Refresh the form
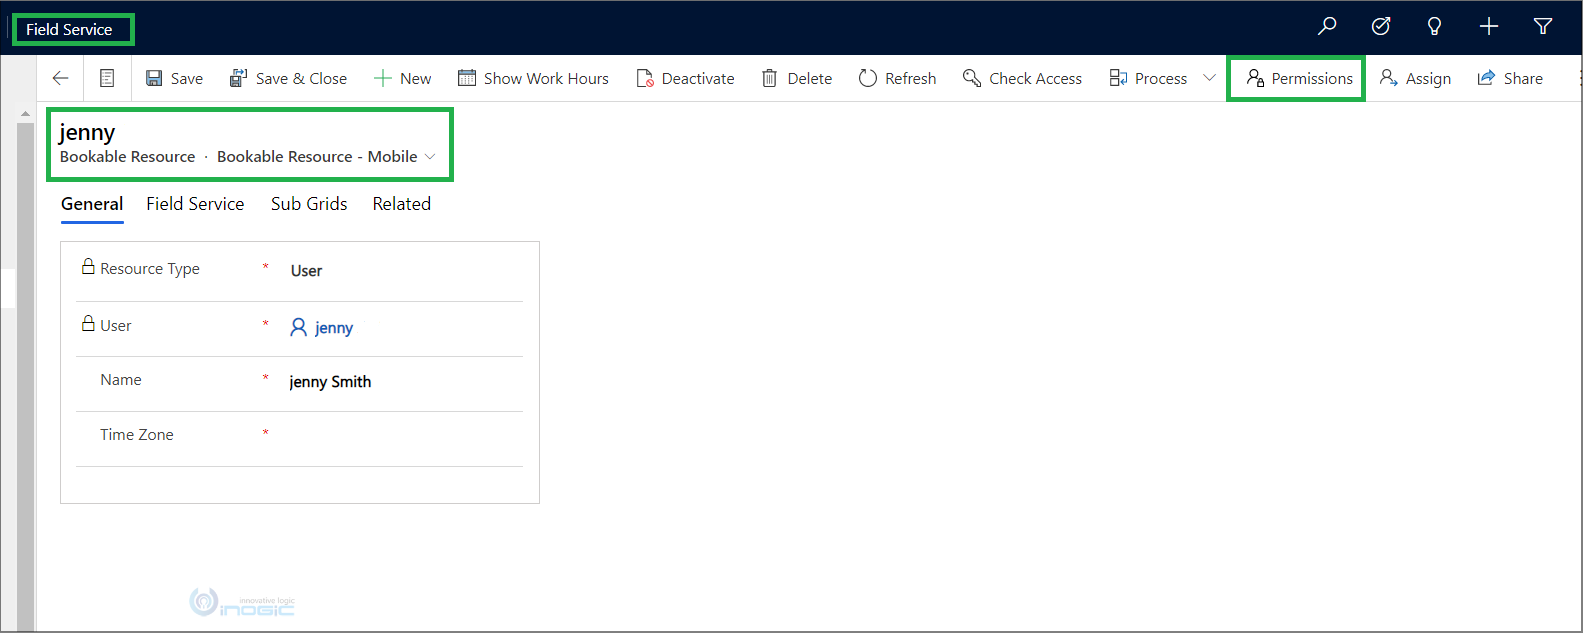Image resolution: width=1583 pixels, height=633 pixels. point(897,78)
